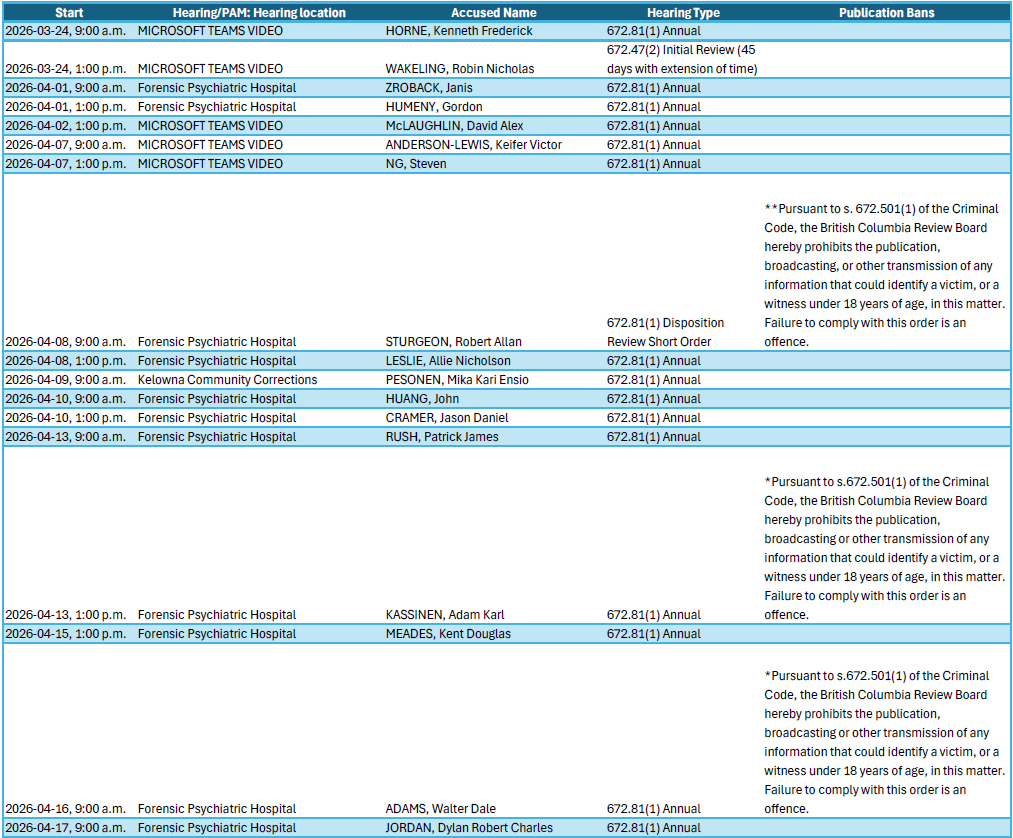Click the McLAUGHLIN, David Alex name cell
The height and width of the screenshot is (838, 1013).
coord(457,126)
